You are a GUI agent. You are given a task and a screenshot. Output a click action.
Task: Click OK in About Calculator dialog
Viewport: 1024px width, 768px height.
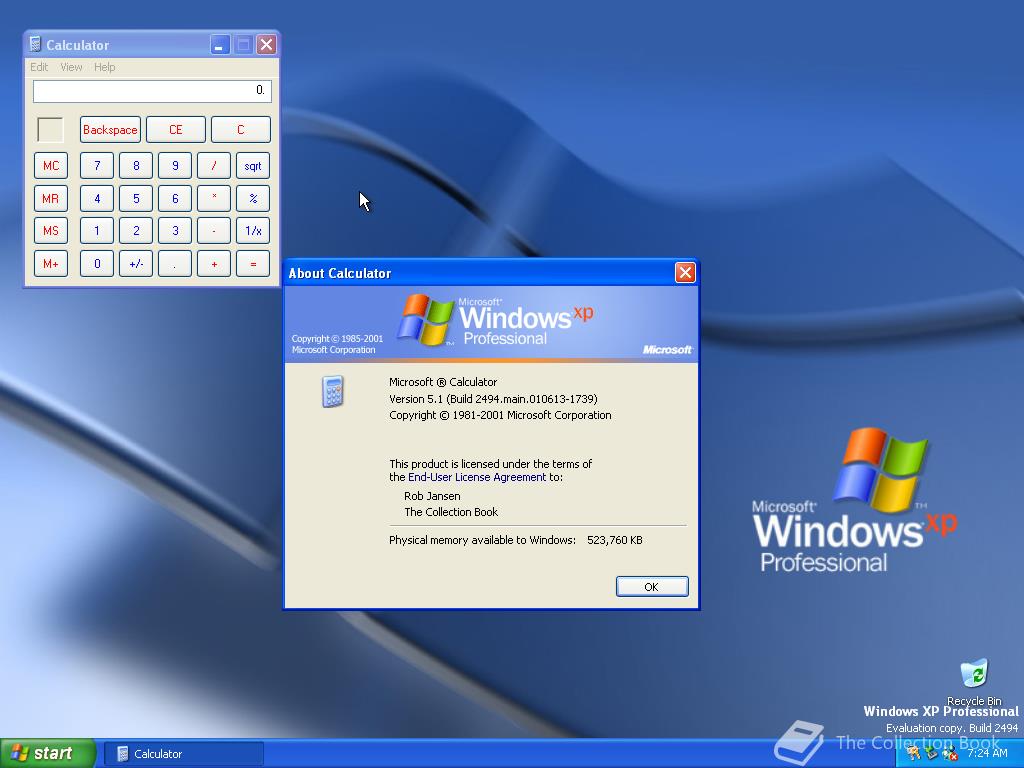(652, 586)
